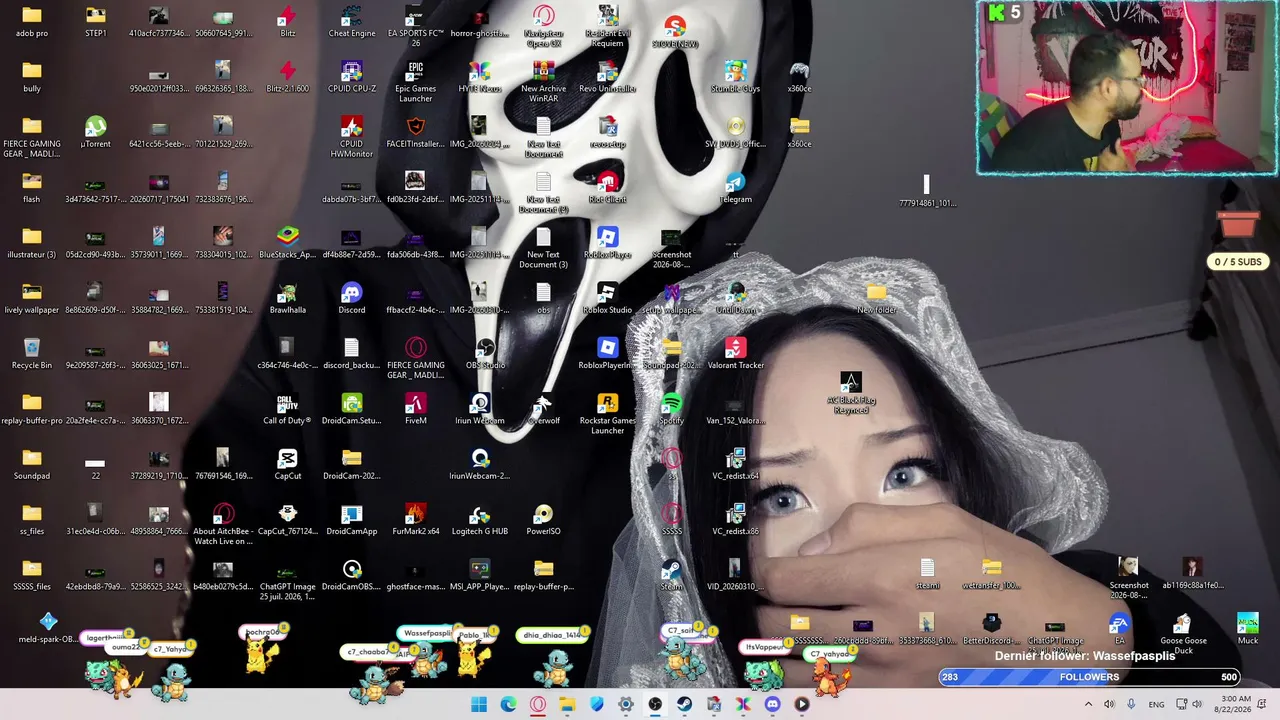The image size is (1280, 720).
Task: Select the Telegram desktop shortcut
Action: pyautogui.click(x=736, y=187)
